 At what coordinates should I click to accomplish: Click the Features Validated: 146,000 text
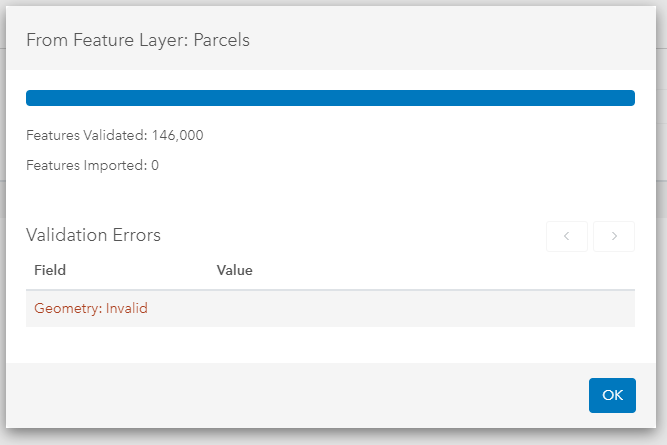point(115,135)
